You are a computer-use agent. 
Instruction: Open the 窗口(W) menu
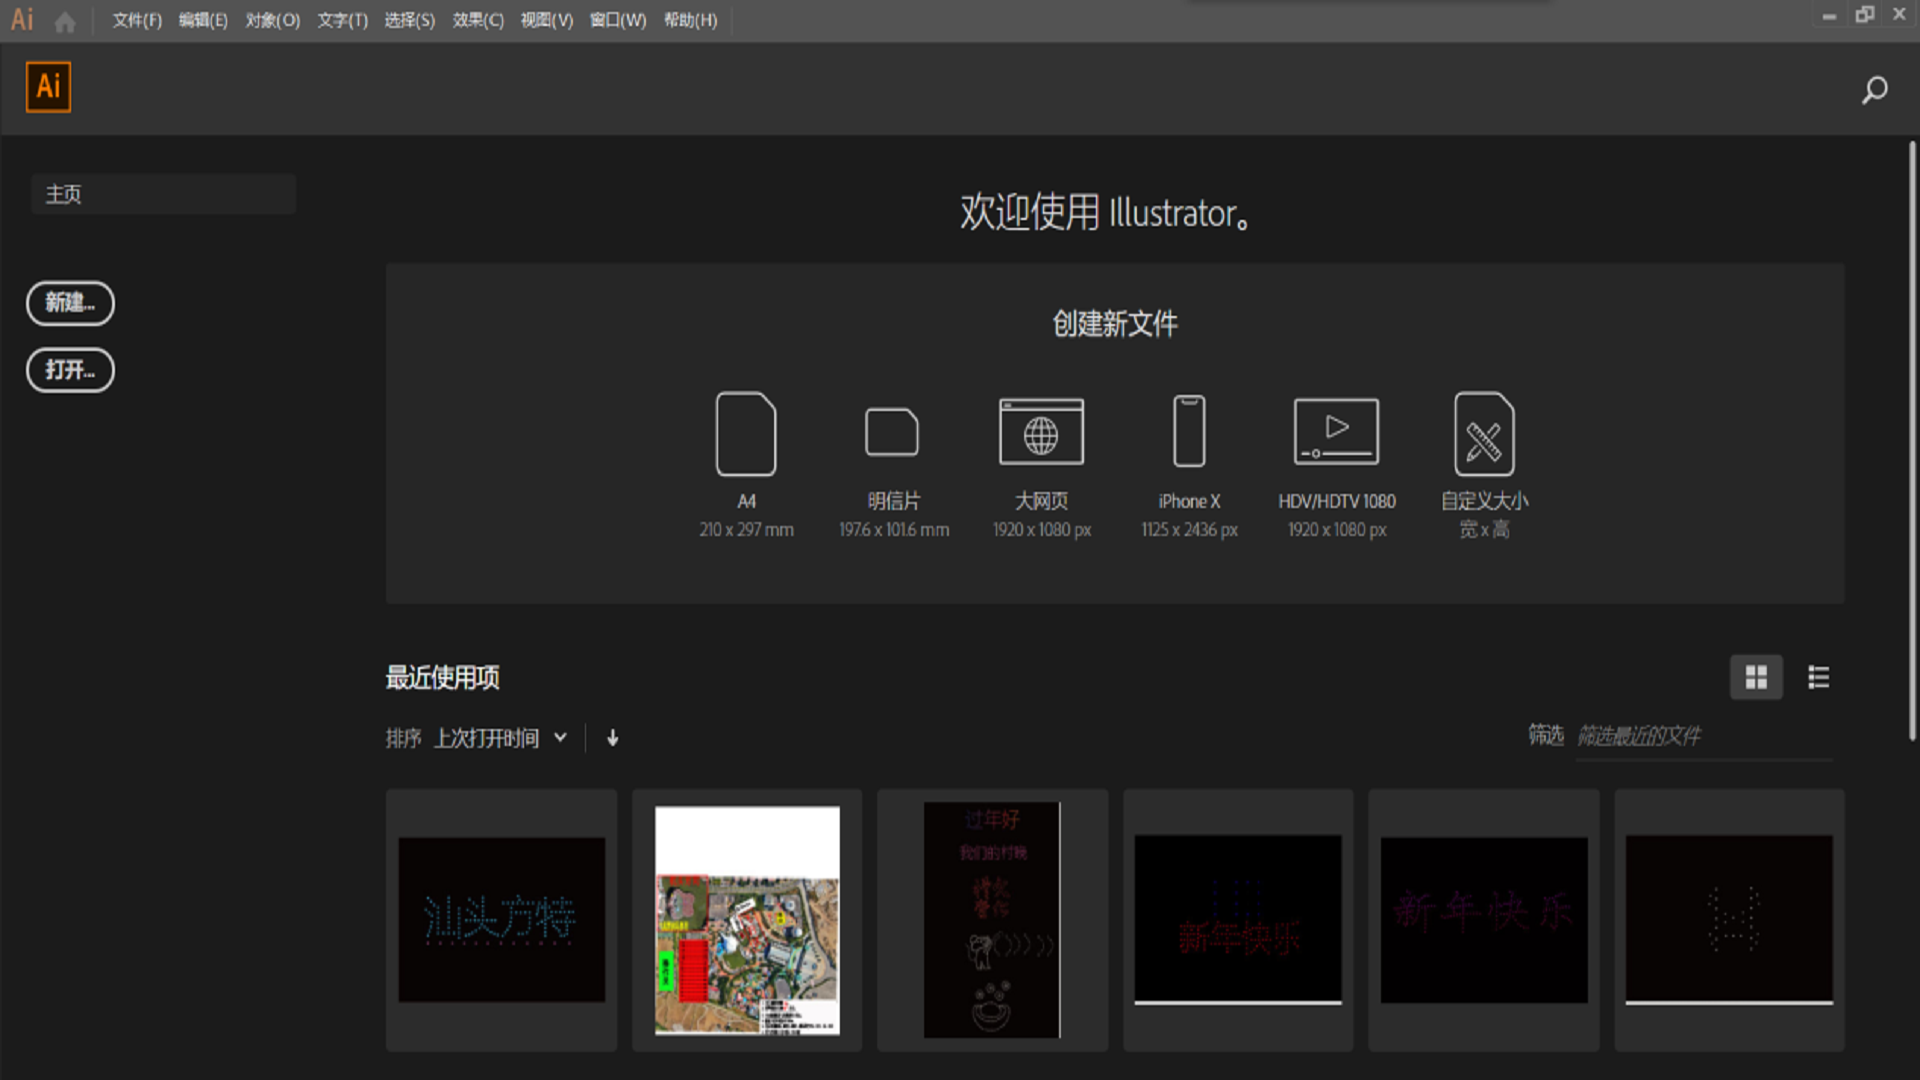[618, 21]
